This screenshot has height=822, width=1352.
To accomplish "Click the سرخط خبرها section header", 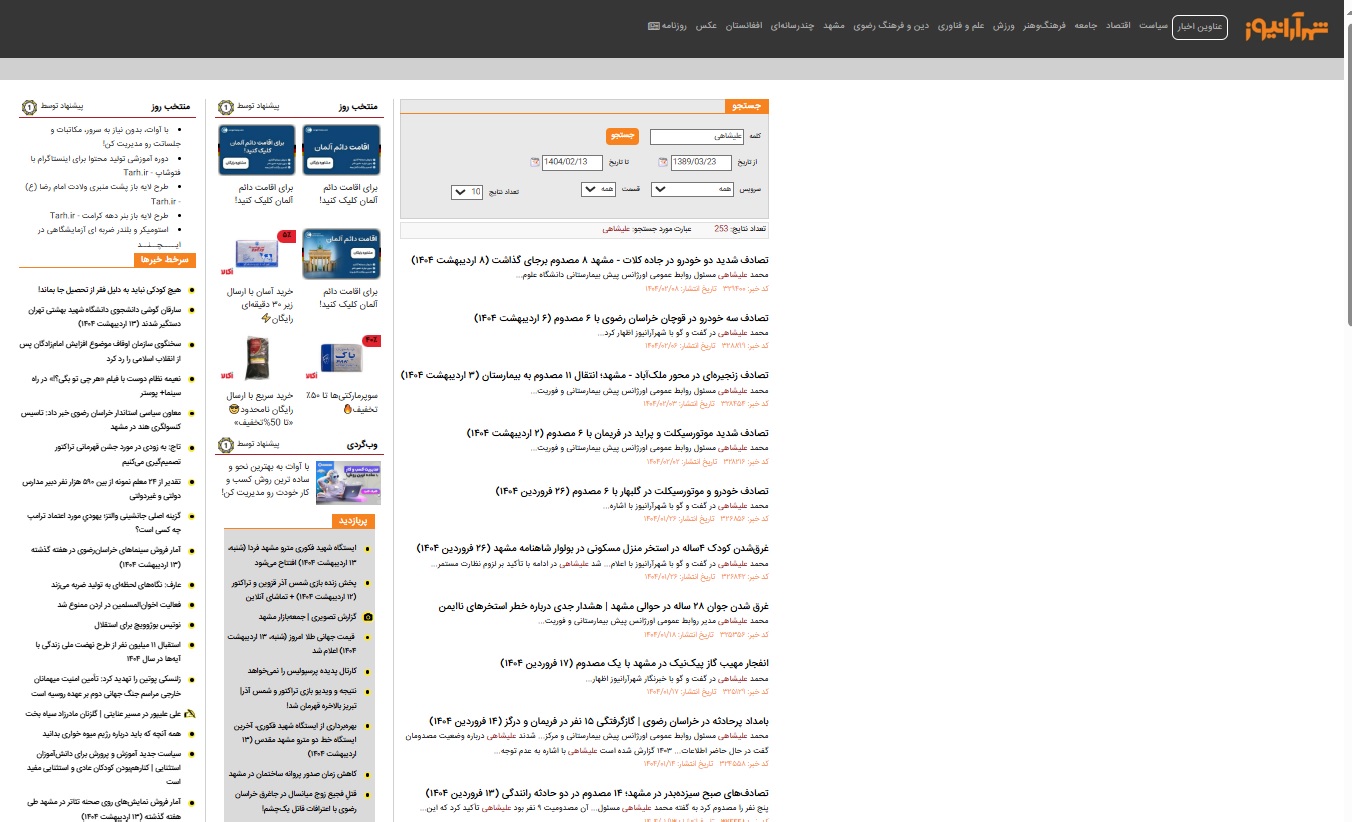I will (165, 260).
